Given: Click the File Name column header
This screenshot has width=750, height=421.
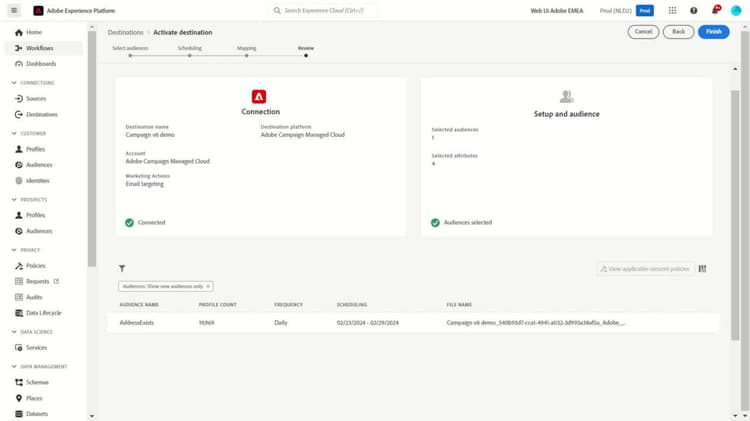Looking at the screenshot, I should click(x=459, y=305).
